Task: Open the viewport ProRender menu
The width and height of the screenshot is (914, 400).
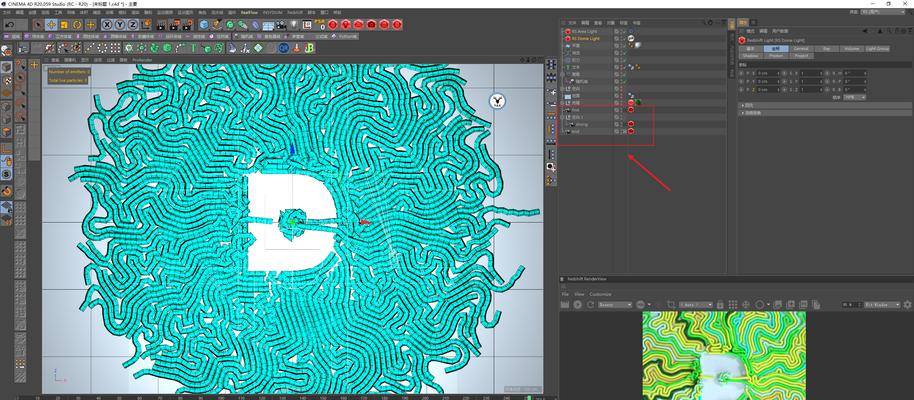Action: [x=142, y=59]
